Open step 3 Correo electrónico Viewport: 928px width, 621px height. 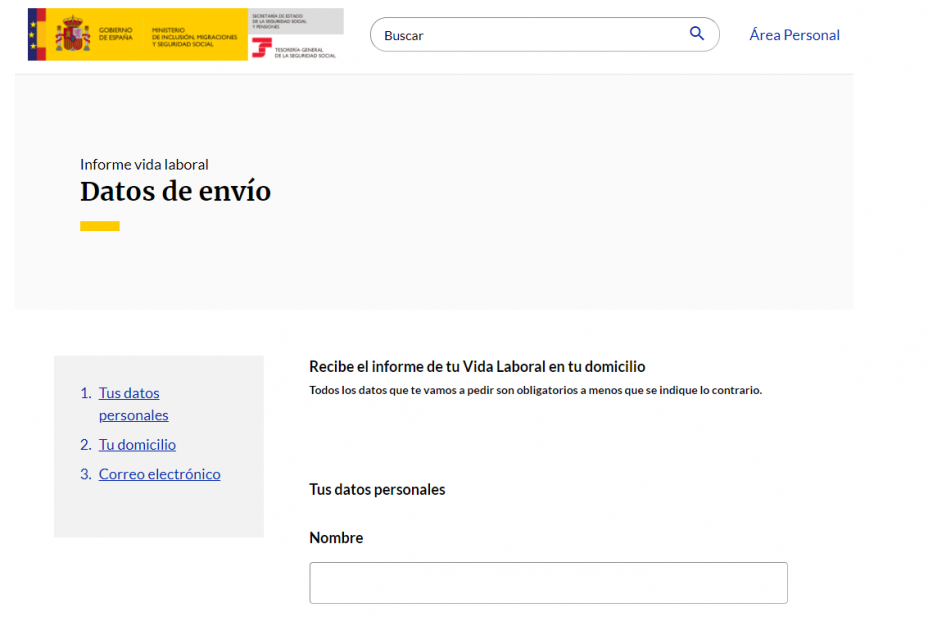[159, 474]
